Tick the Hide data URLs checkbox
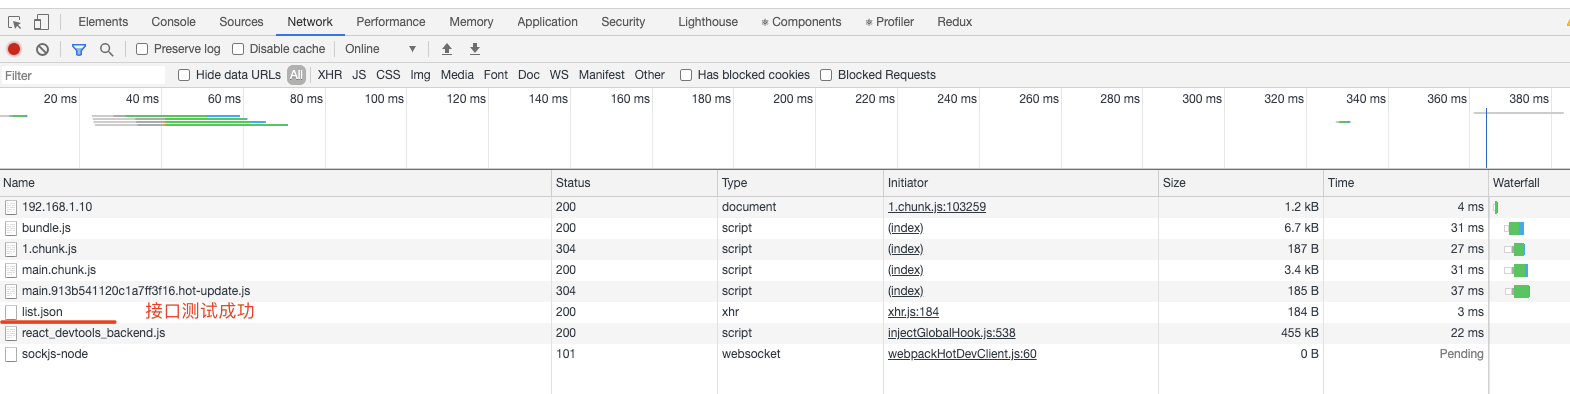This screenshot has width=1570, height=394. click(184, 75)
